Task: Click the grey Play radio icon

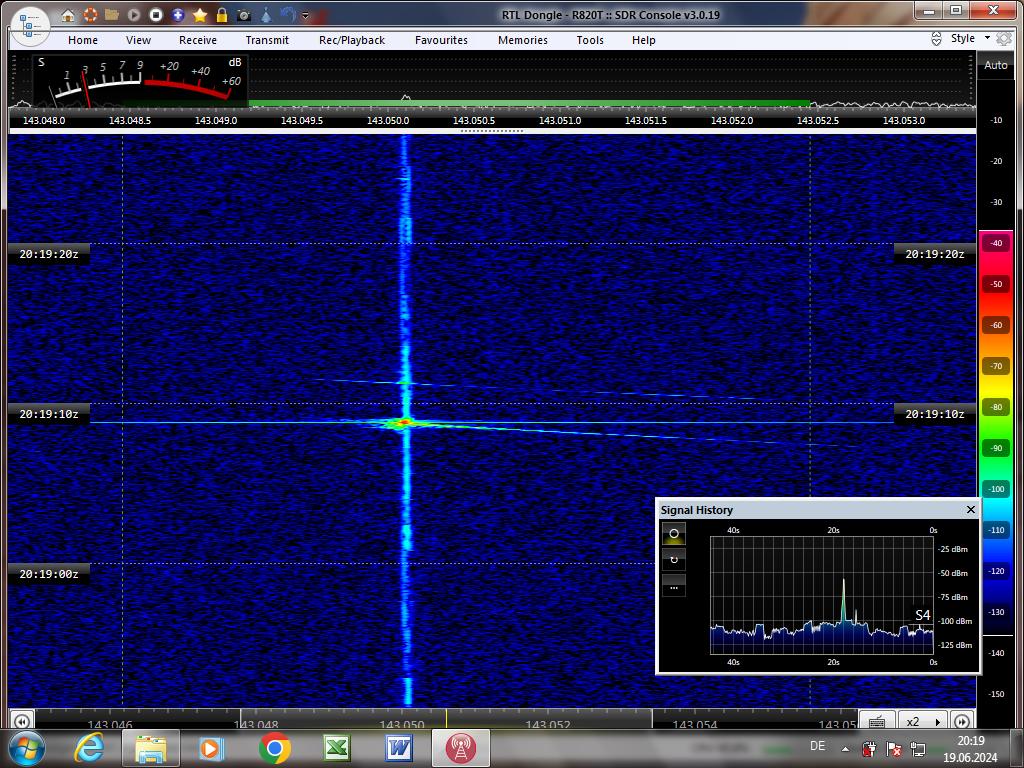Action: pyautogui.click(x=134, y=14)
